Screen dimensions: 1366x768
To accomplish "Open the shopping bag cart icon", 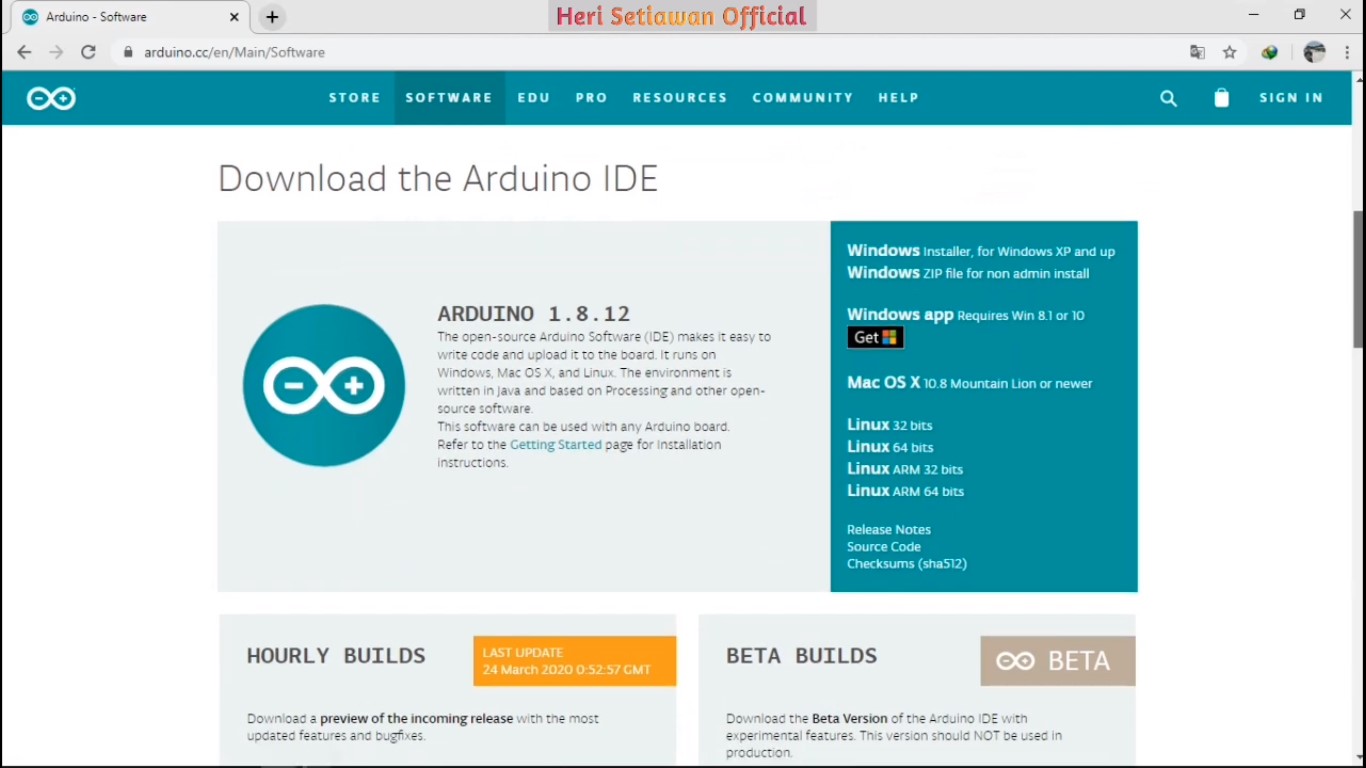I will (x=1221, y=98).
